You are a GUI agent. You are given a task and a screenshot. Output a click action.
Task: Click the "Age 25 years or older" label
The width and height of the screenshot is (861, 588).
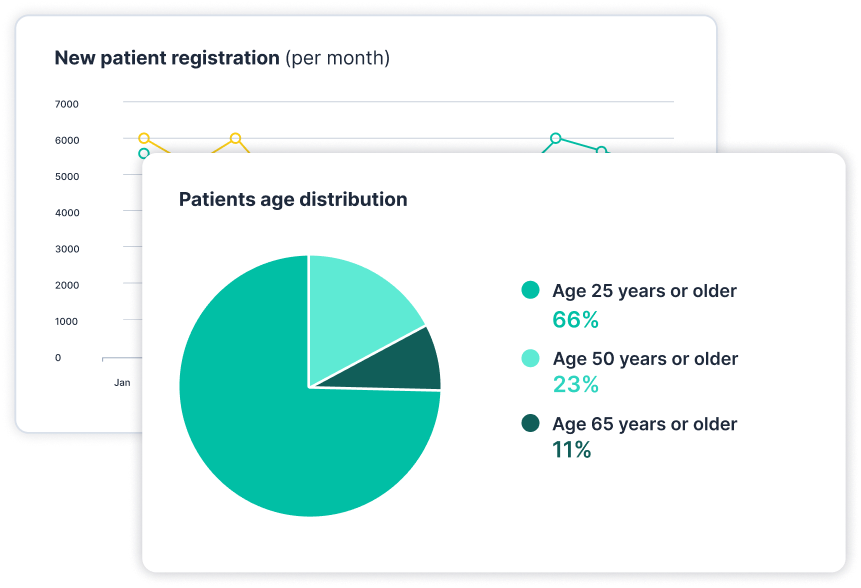[644, 291]
